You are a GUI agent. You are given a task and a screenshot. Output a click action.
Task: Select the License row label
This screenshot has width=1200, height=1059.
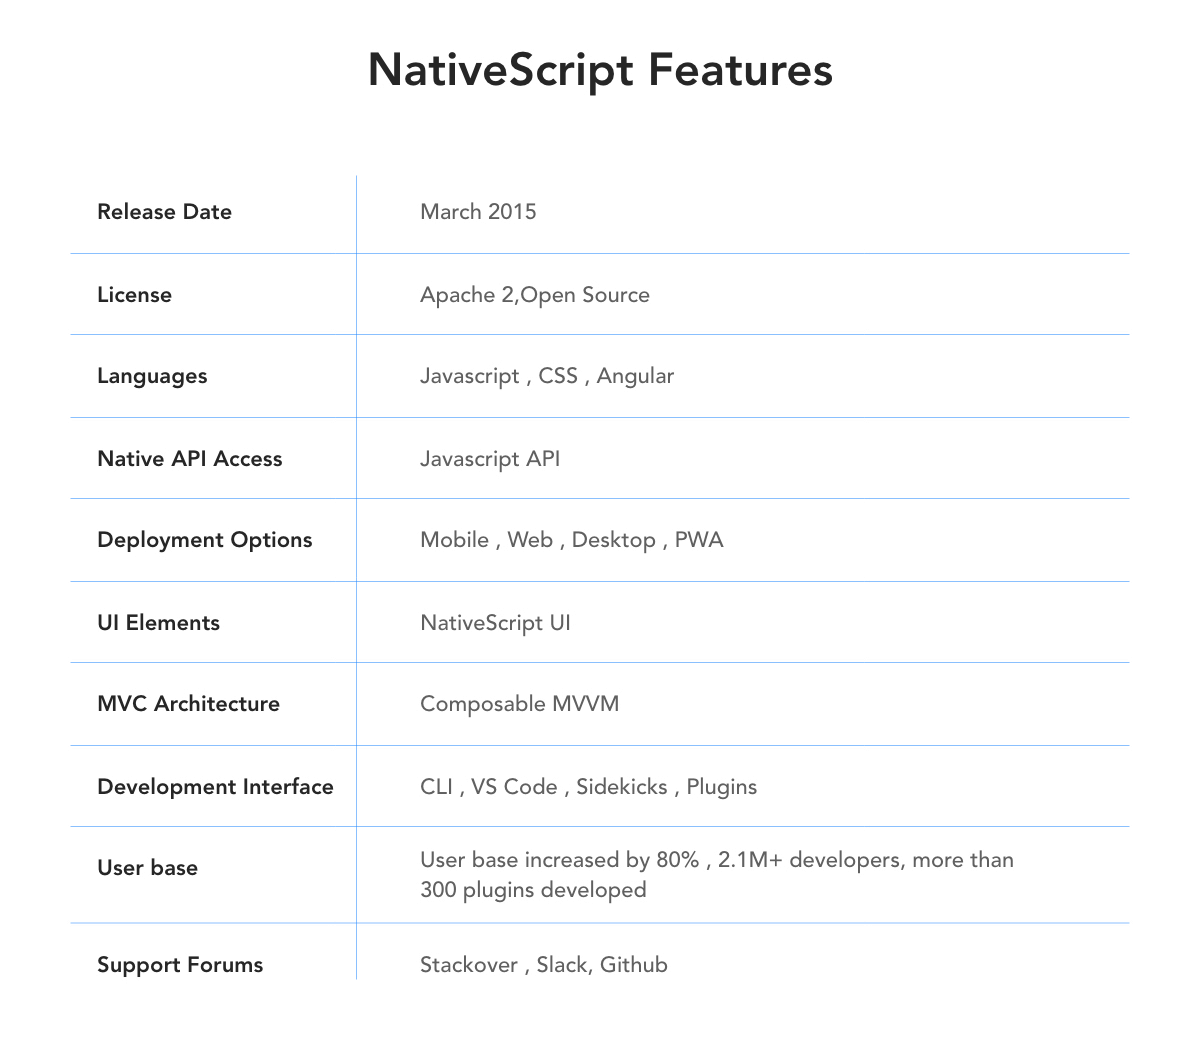click(134, 294)
